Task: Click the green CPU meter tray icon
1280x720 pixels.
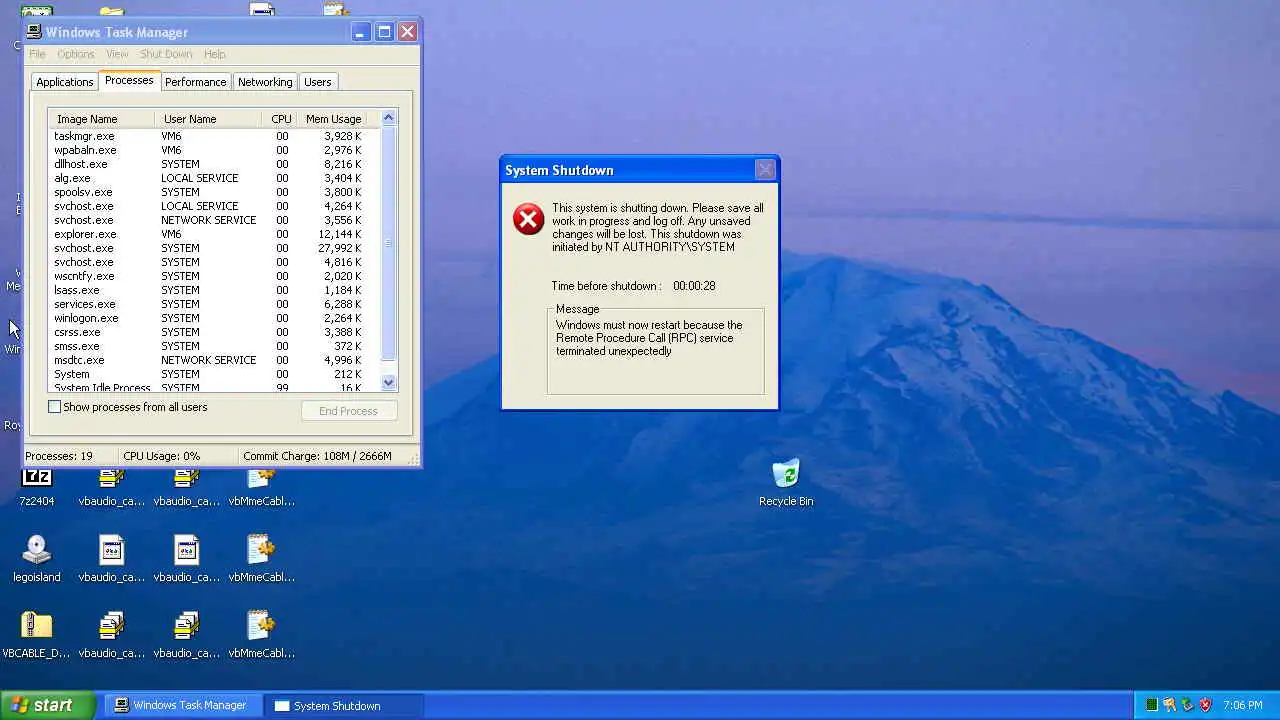Action: [x=1151, y=705]
